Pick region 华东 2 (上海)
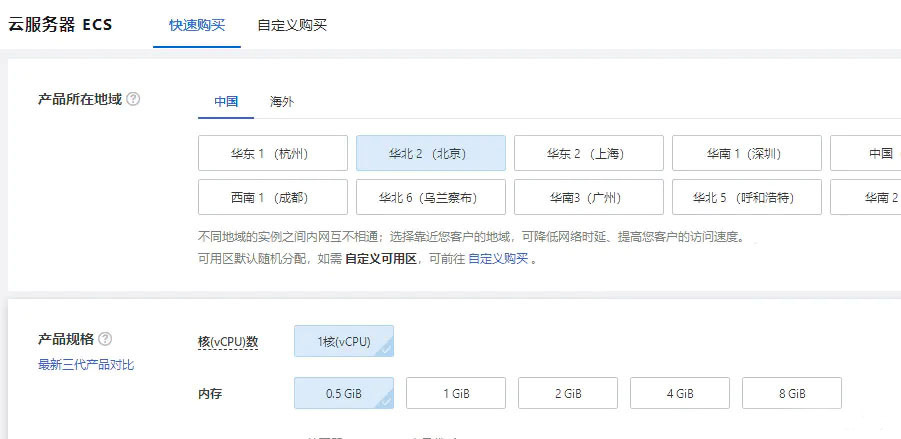This screenshot has height=439, width=901. (x=589, y=154)
